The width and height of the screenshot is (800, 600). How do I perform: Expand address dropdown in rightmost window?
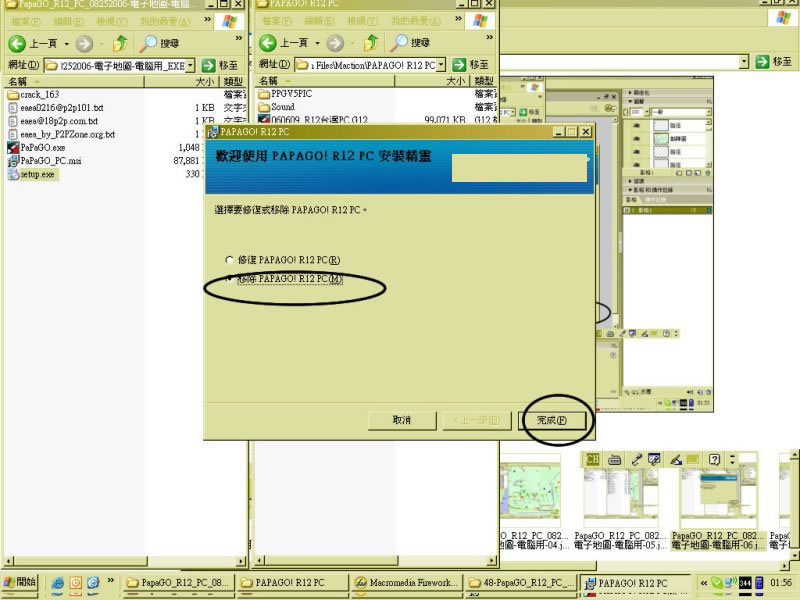(x=744, y=62)
